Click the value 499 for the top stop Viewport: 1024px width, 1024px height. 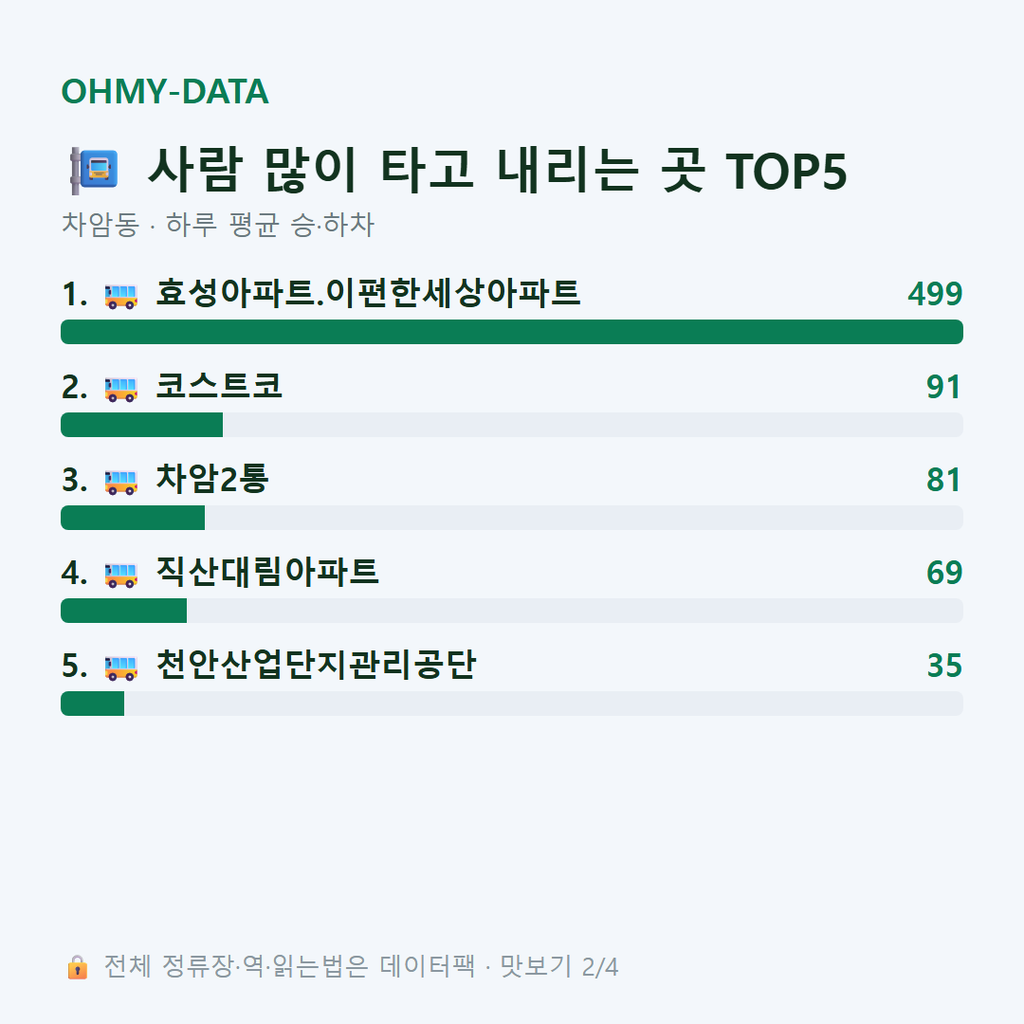935,293
